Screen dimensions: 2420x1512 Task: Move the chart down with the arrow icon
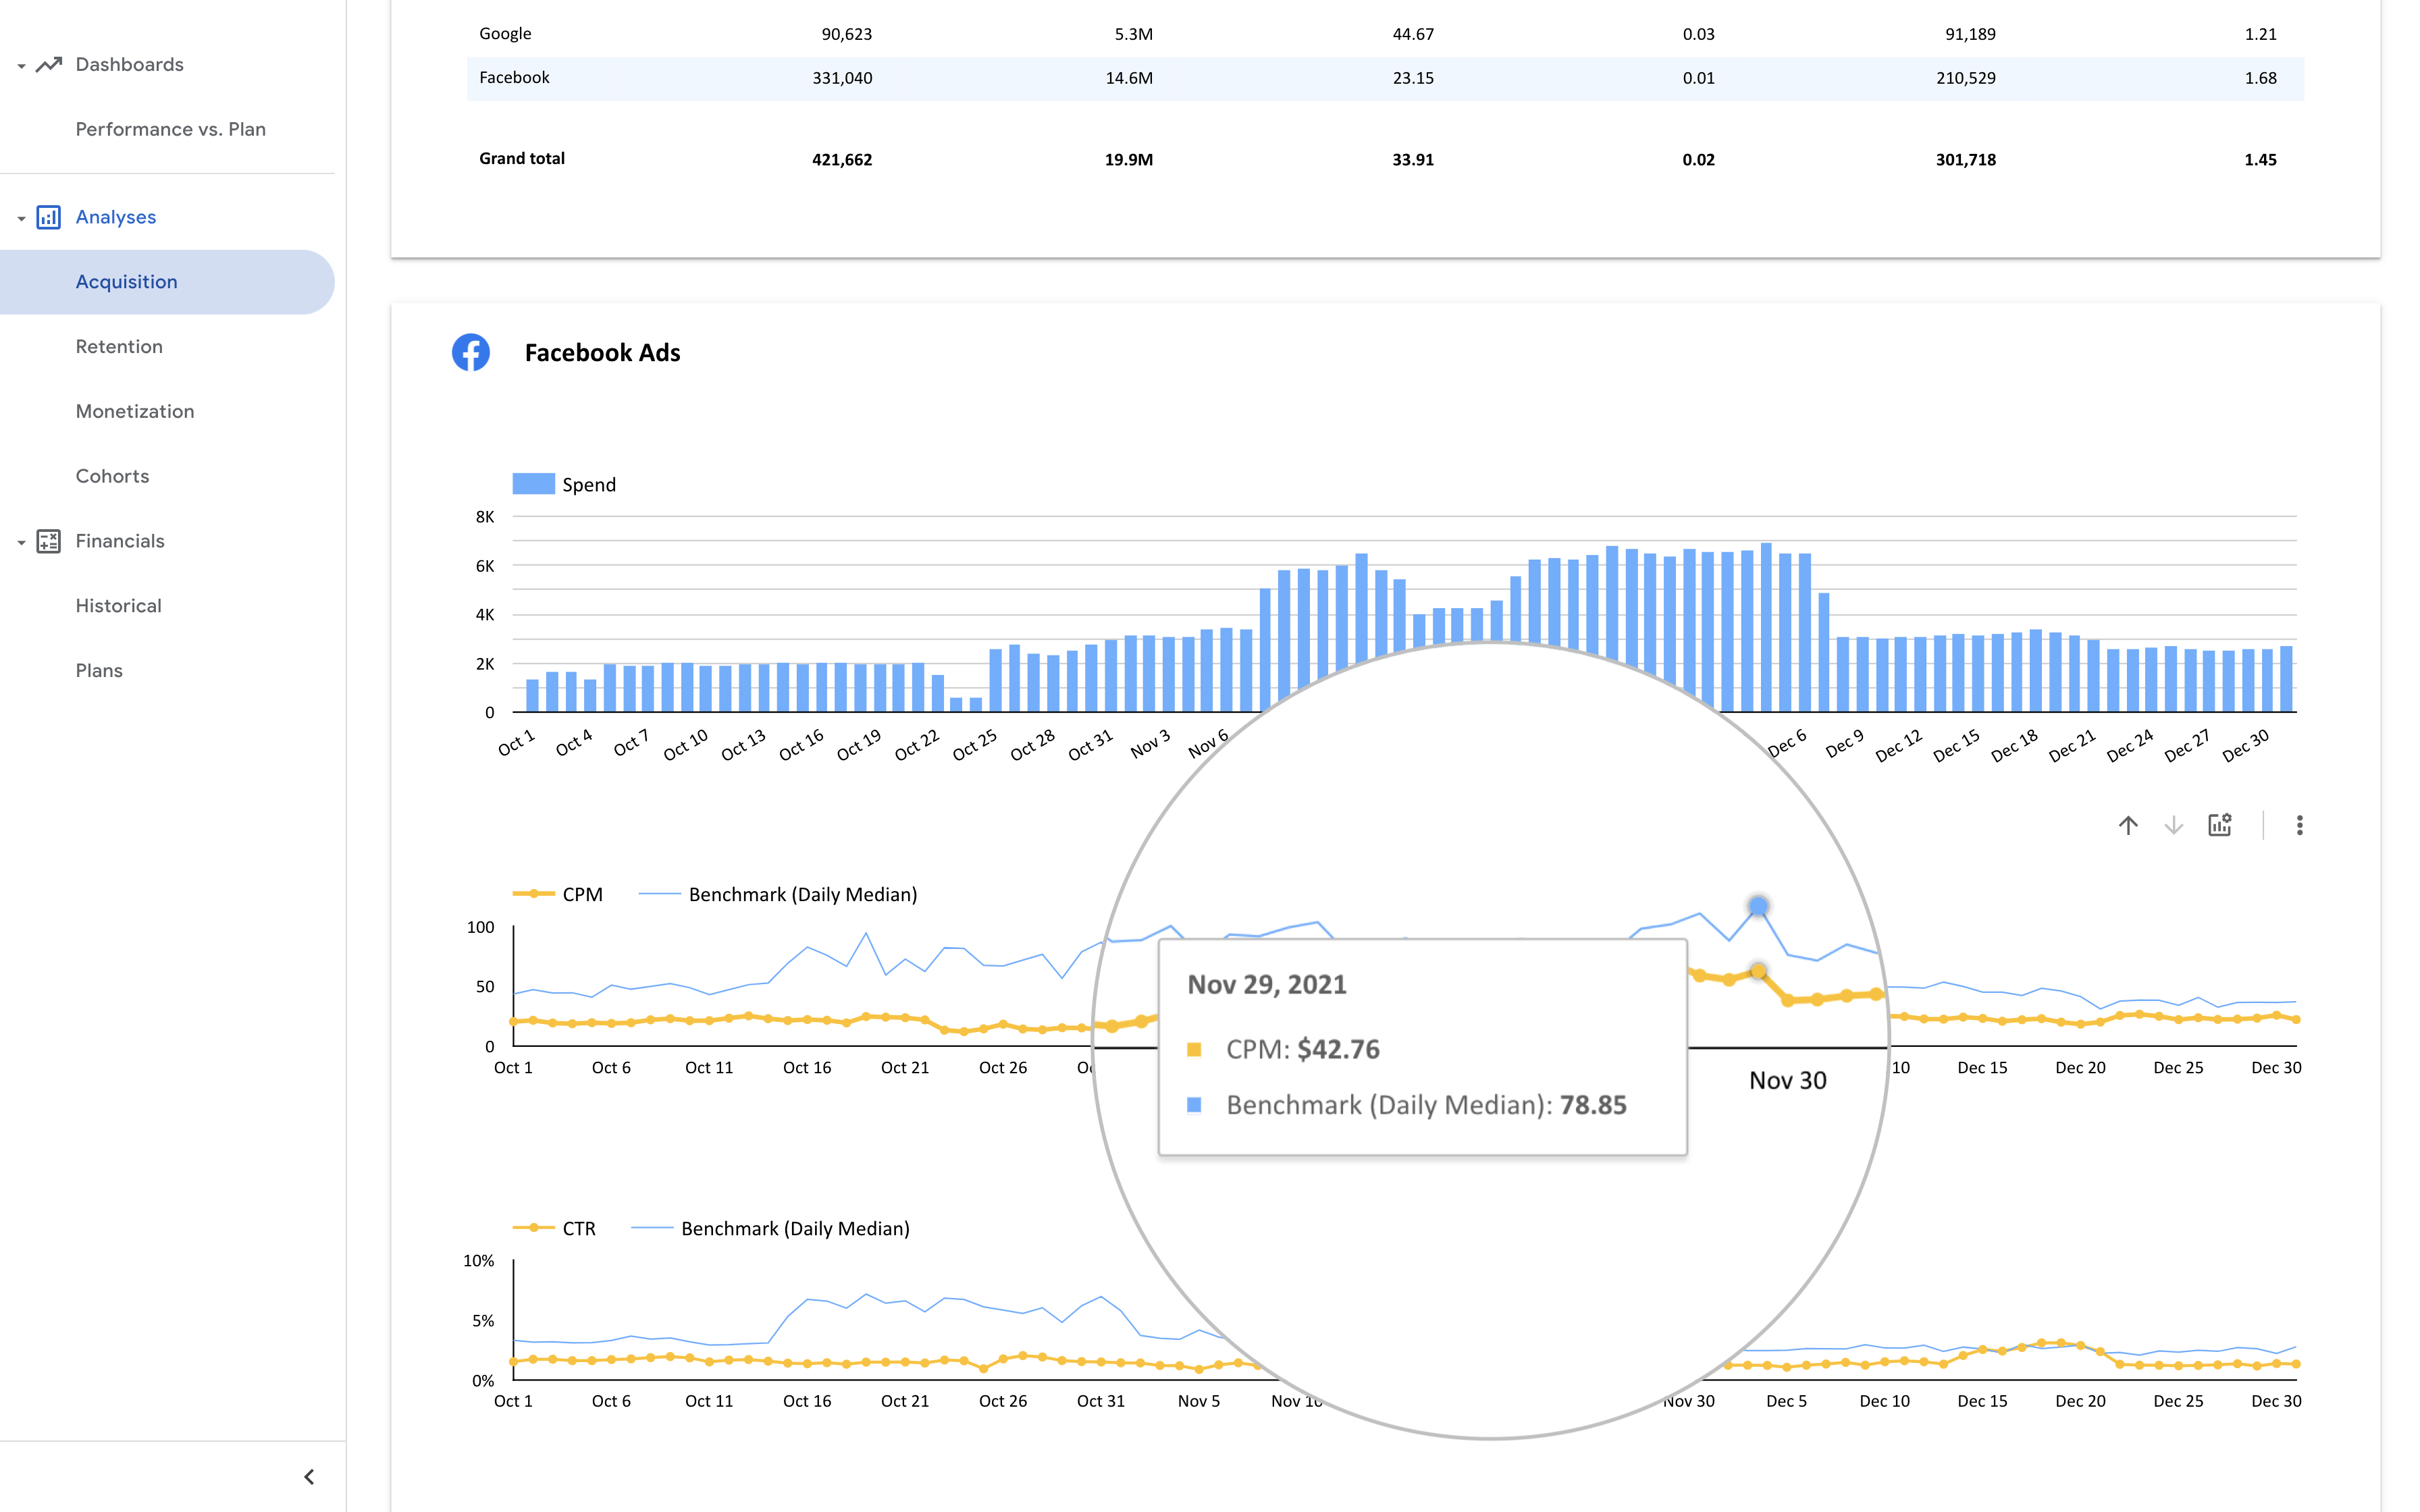click(x=2173, y=825)
